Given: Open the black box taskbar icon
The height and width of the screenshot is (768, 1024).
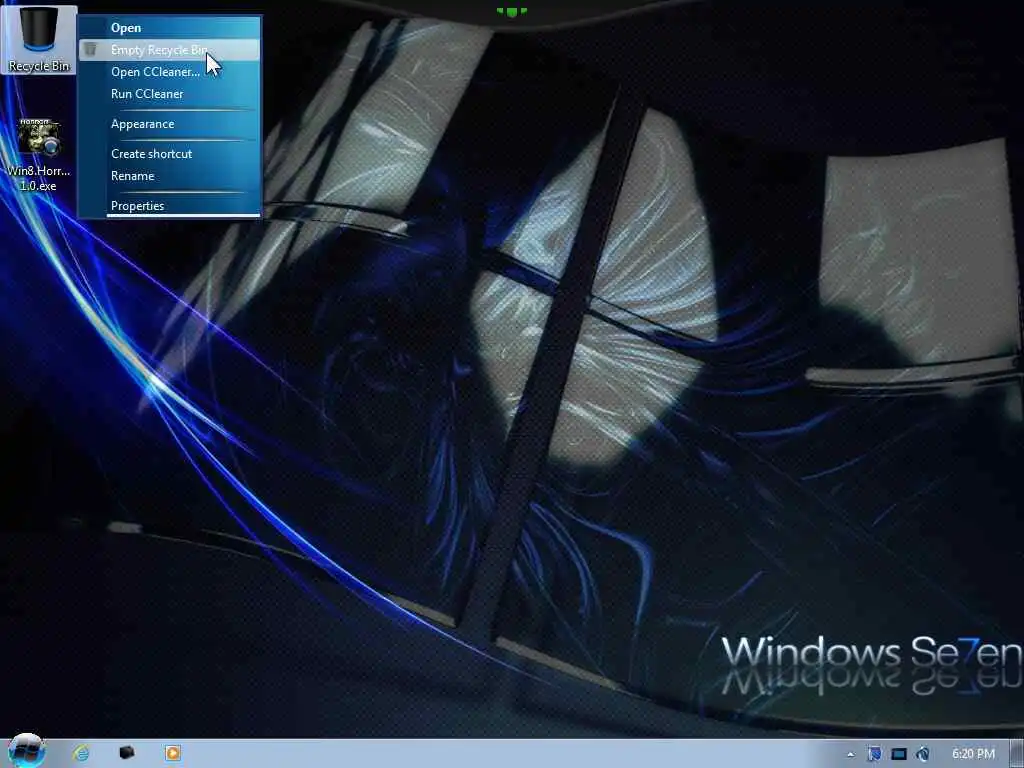Looking at the screenshot, I should pos(127,753).
